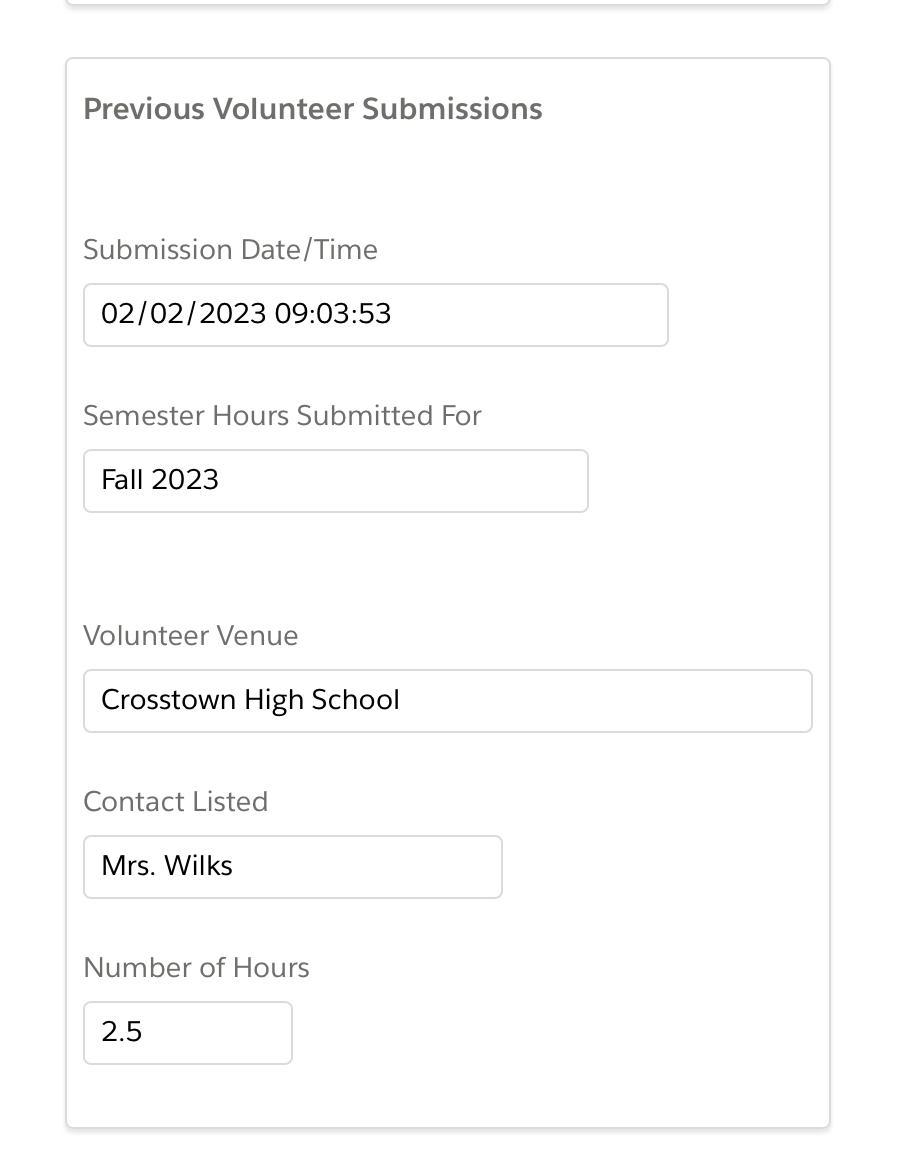This screenshot has width=910, height=1165.
Task: Click the word School in venue field
Action: click(355, 700)
